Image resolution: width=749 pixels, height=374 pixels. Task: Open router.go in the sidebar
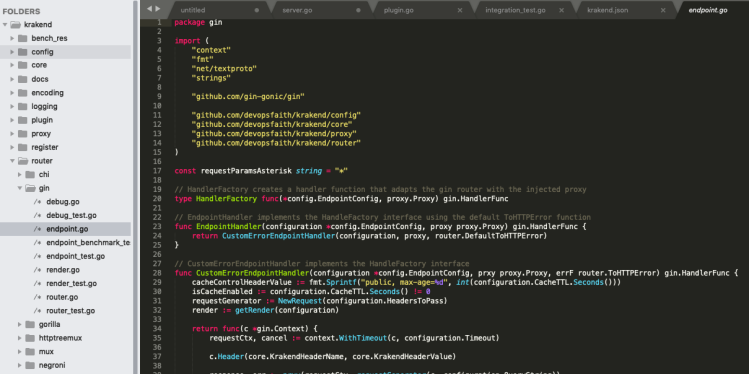pos(62,297)
